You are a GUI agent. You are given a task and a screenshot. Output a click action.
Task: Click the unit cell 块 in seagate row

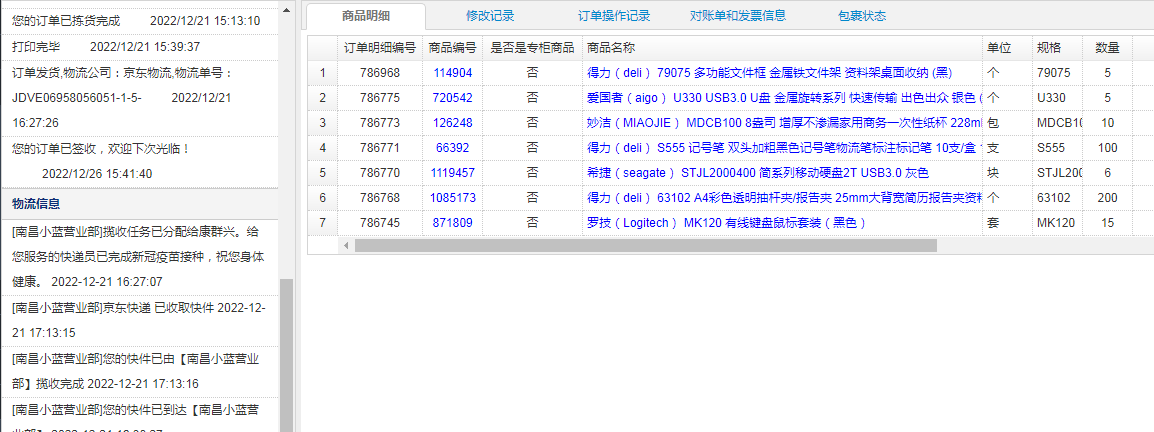click(1007, 173)
